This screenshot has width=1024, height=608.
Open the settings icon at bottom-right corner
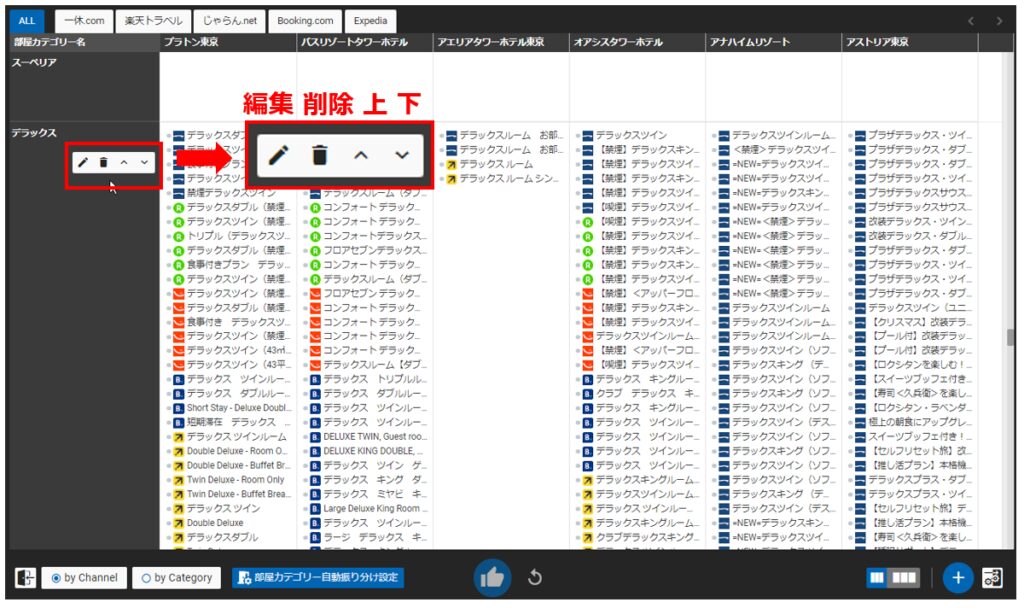tap(993, 577)
